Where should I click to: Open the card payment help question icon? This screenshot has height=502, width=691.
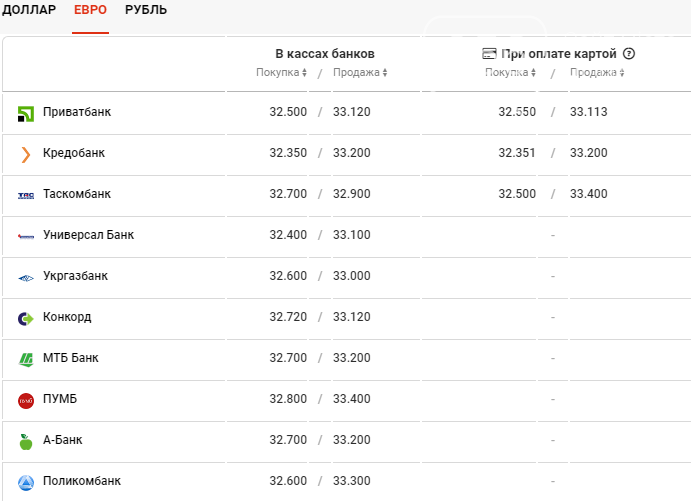click(x=629, y=54)
